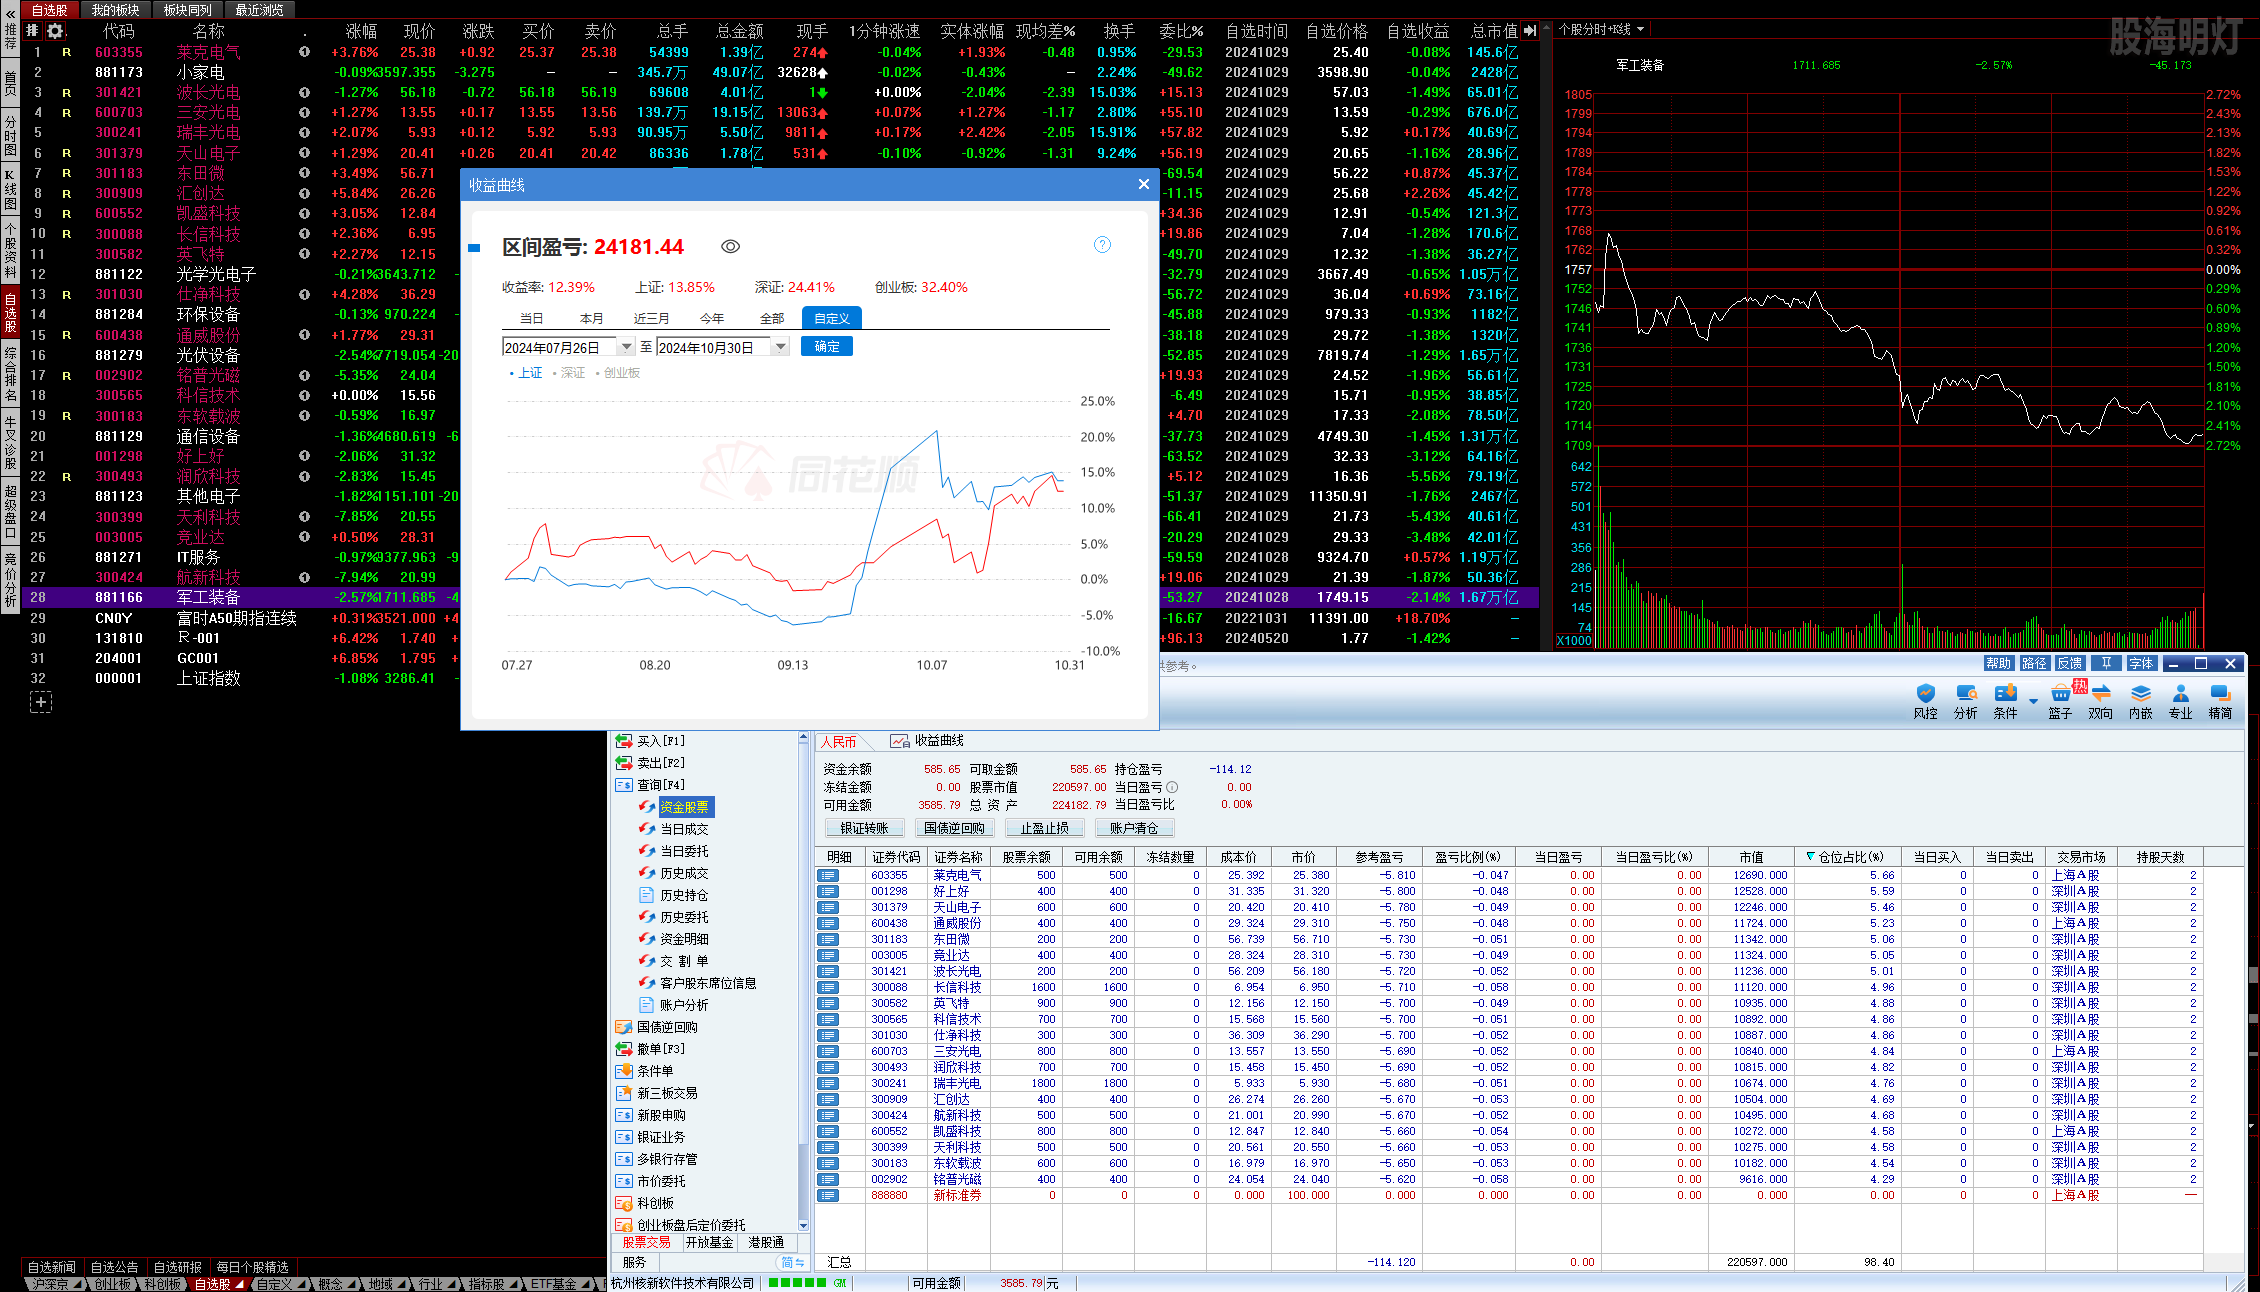
Task: Pin the trading window with the pin icon
Action: (2106, 663)
